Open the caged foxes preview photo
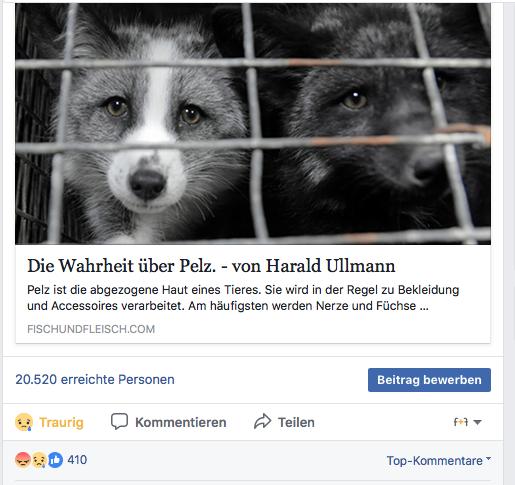 253,124
